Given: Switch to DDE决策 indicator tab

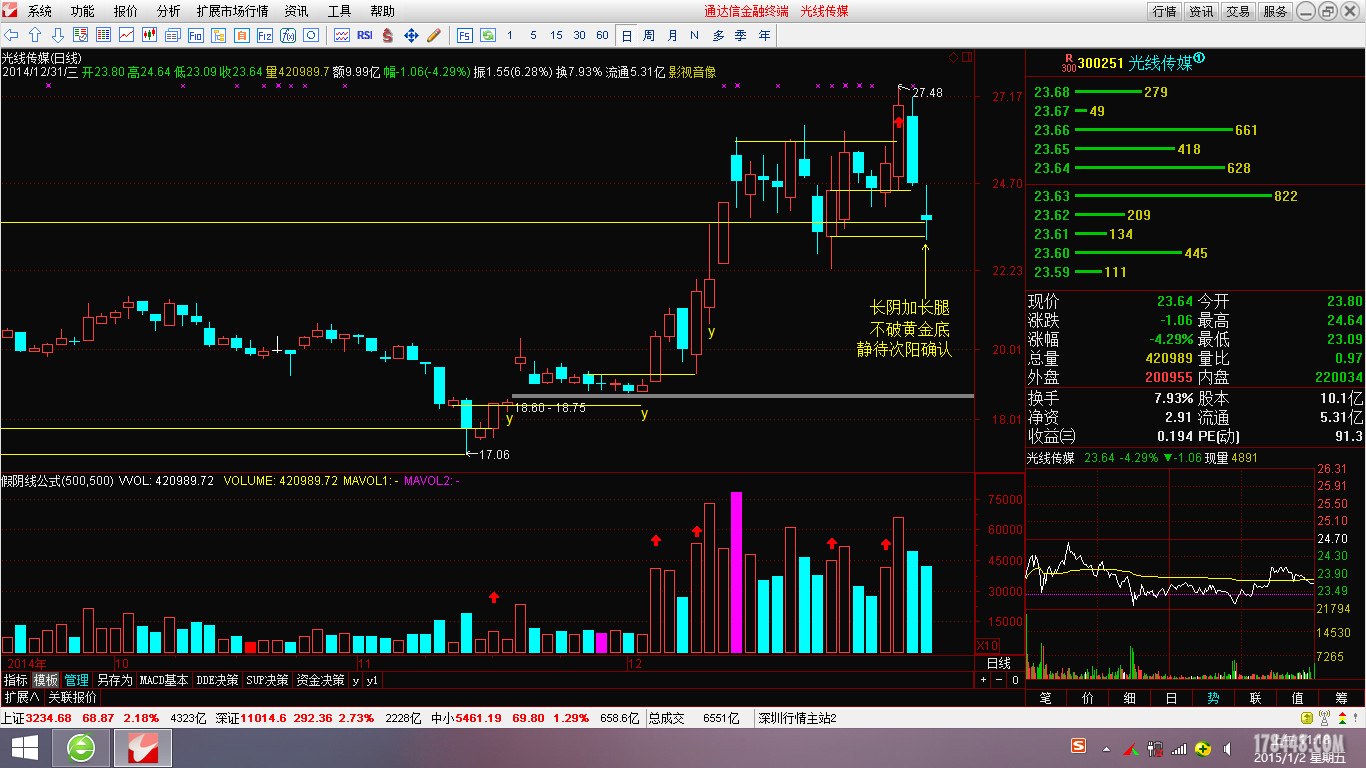Looking at the screenshot, I should tap(217, 680).
